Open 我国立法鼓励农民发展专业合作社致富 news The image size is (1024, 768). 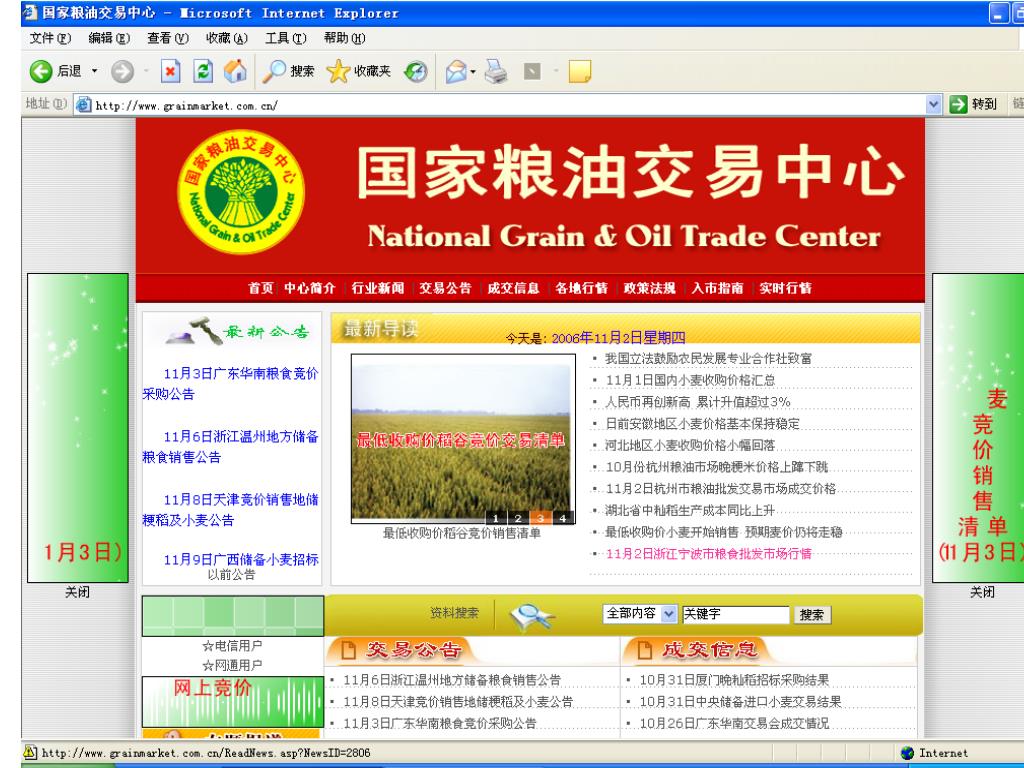[x=708, y=359]
